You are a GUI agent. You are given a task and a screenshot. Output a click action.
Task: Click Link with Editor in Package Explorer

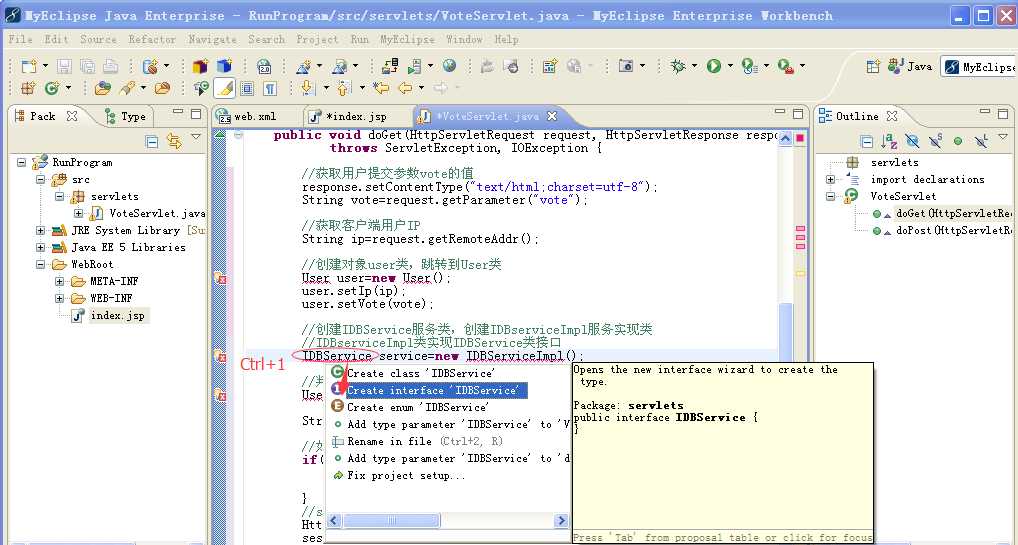click(173, 140)
